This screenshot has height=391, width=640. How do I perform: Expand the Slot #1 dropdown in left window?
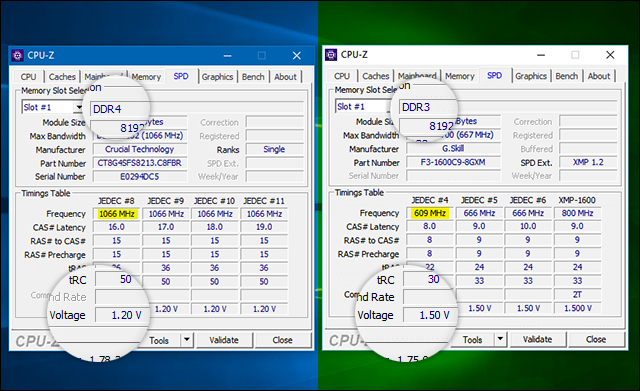click(78, 107)
